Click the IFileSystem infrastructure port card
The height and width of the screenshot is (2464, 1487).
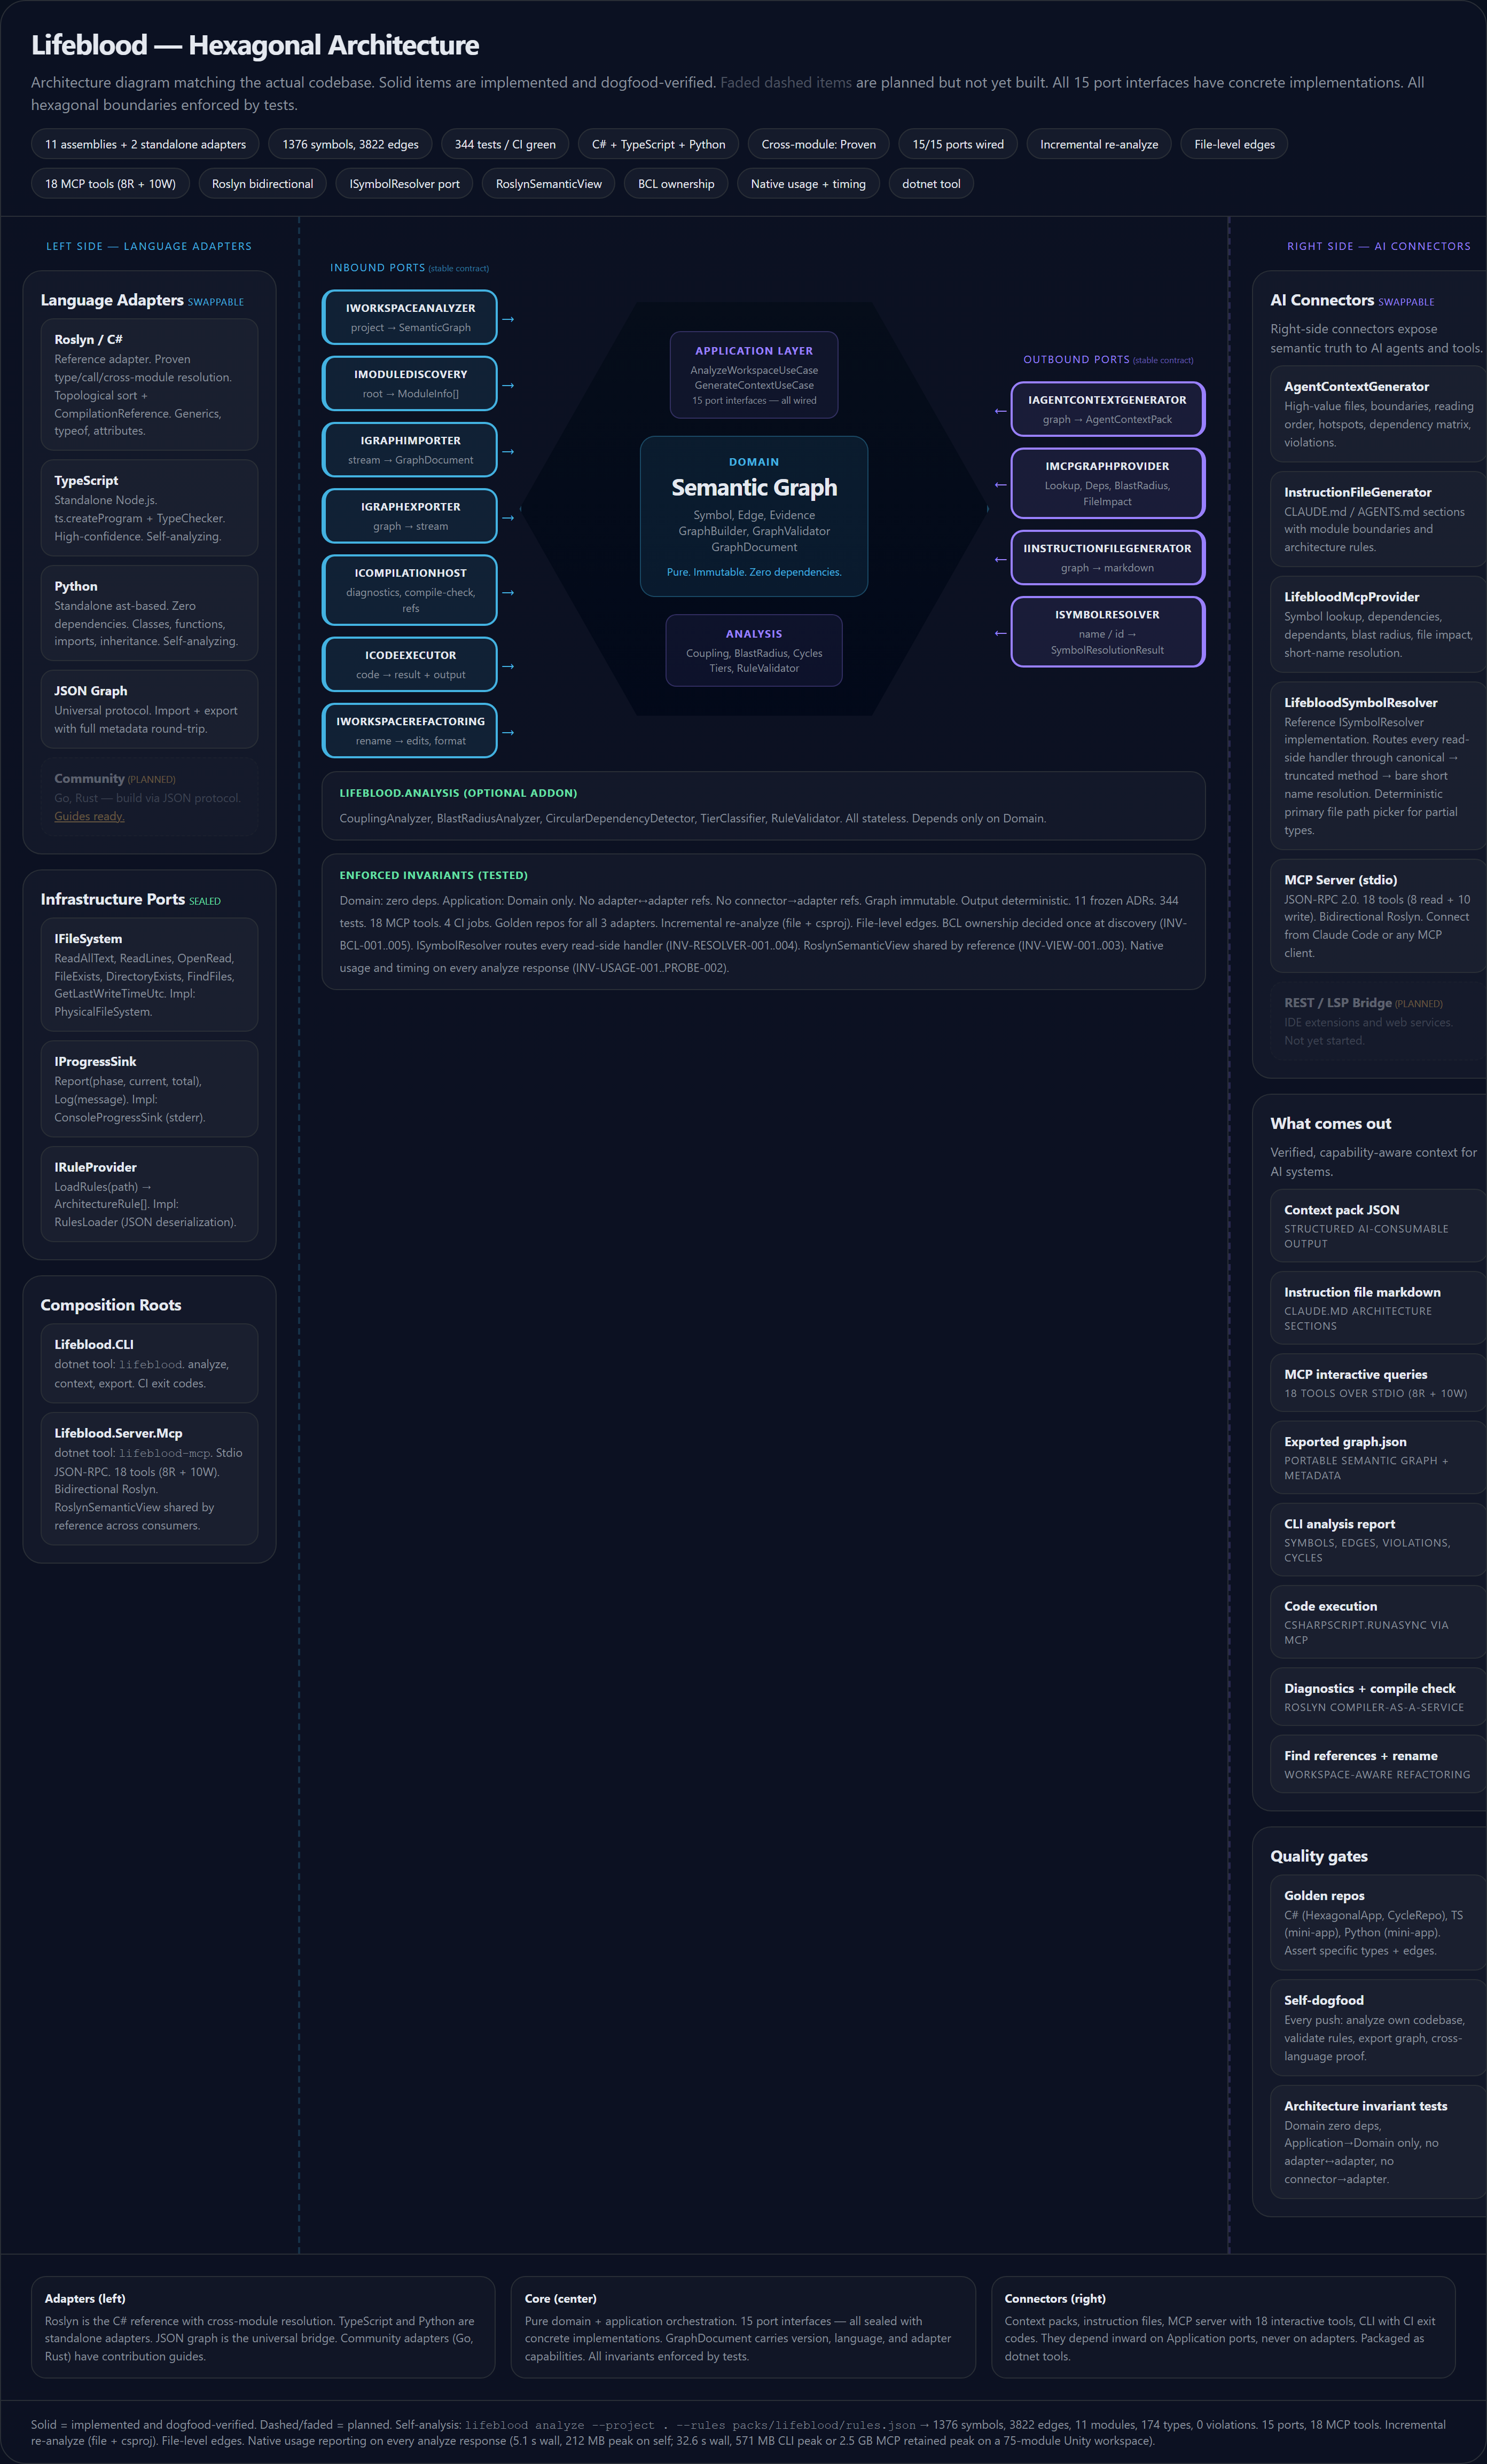[x=149, y=974]
